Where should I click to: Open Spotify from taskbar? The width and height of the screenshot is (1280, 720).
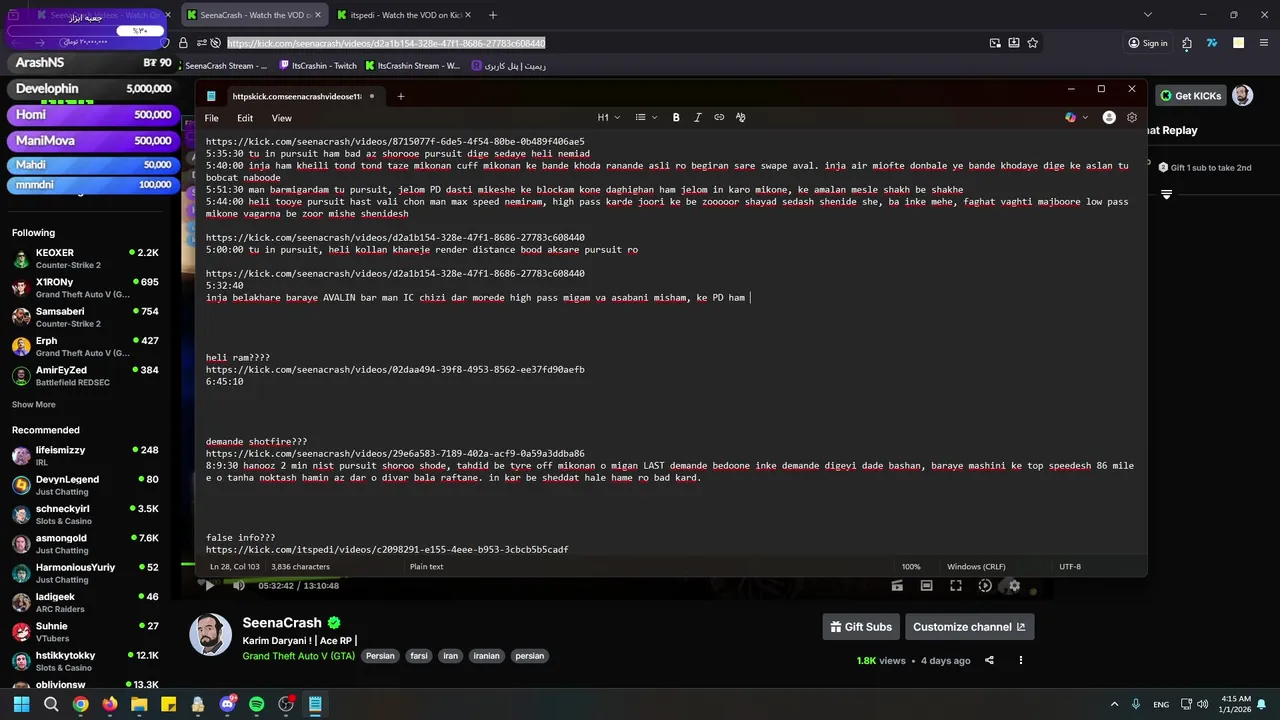click(x=257, y=704)
